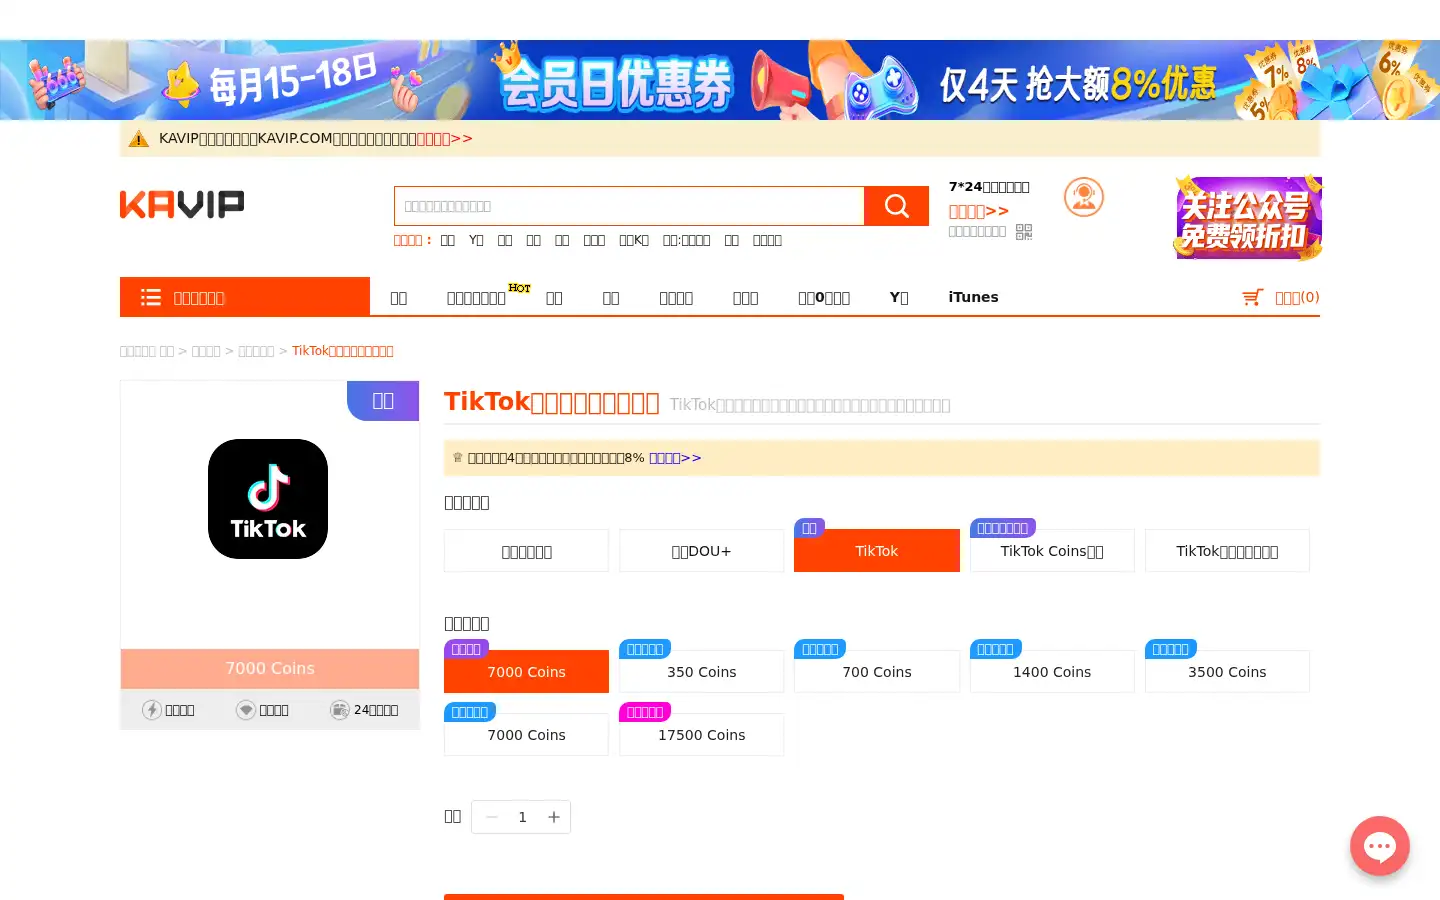1440x900 pixels.
Task: Select the 17500 Coins denomination
Action: (x=701, y=735)
